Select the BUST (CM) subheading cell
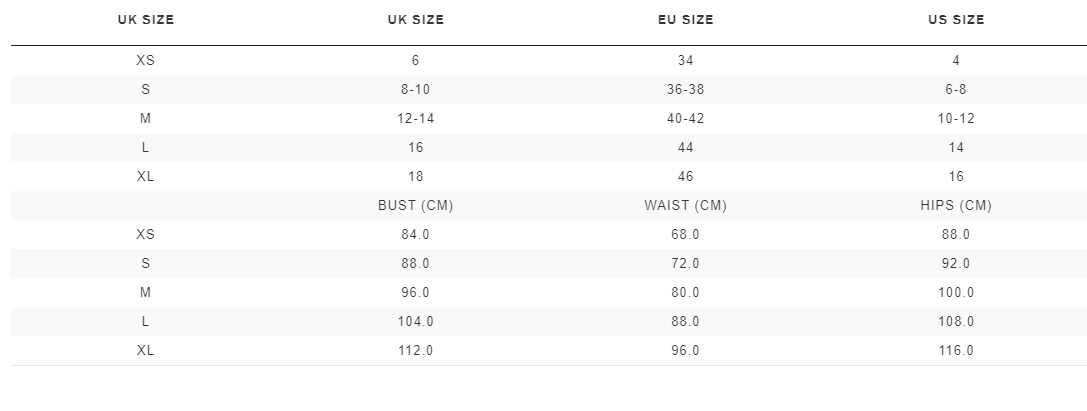 pos(415,206)
